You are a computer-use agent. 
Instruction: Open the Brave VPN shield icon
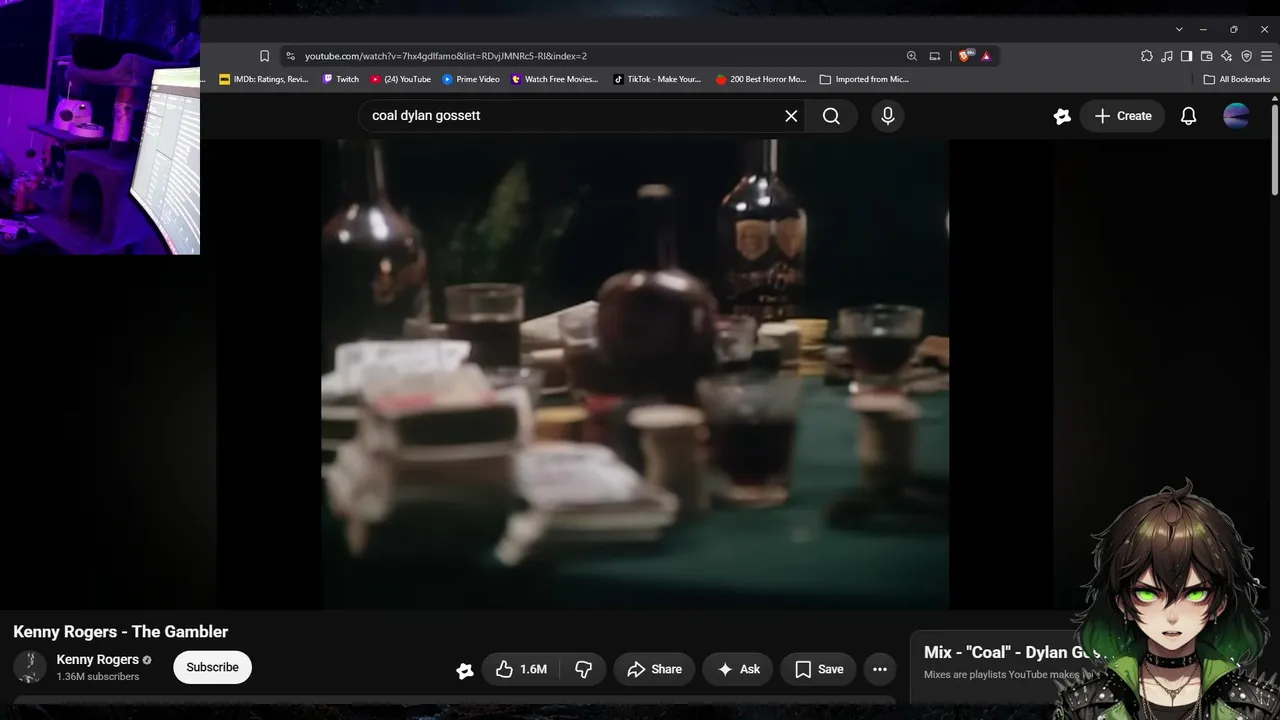pyautogui.click(x=1246, y=56)
